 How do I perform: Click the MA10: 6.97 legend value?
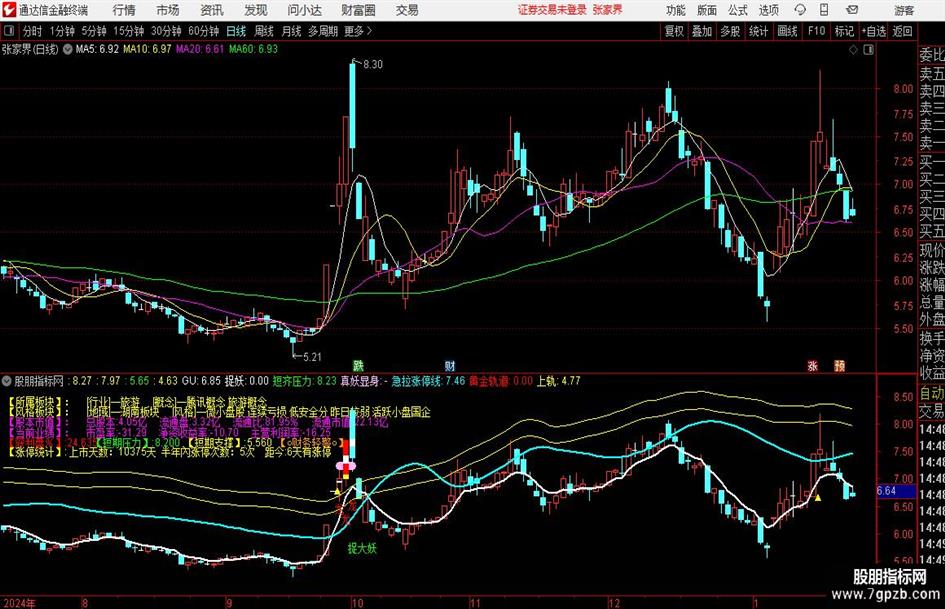click(148, 49)
